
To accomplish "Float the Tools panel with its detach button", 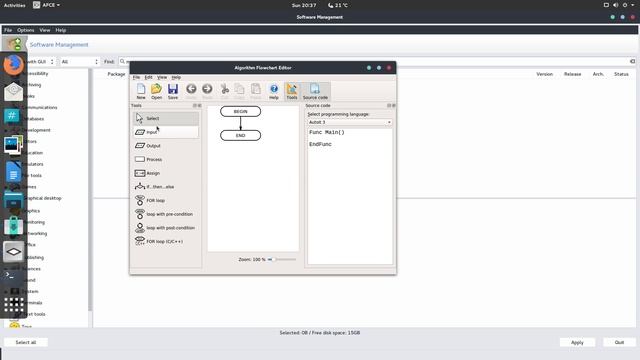I will click(x=195, y=105).
